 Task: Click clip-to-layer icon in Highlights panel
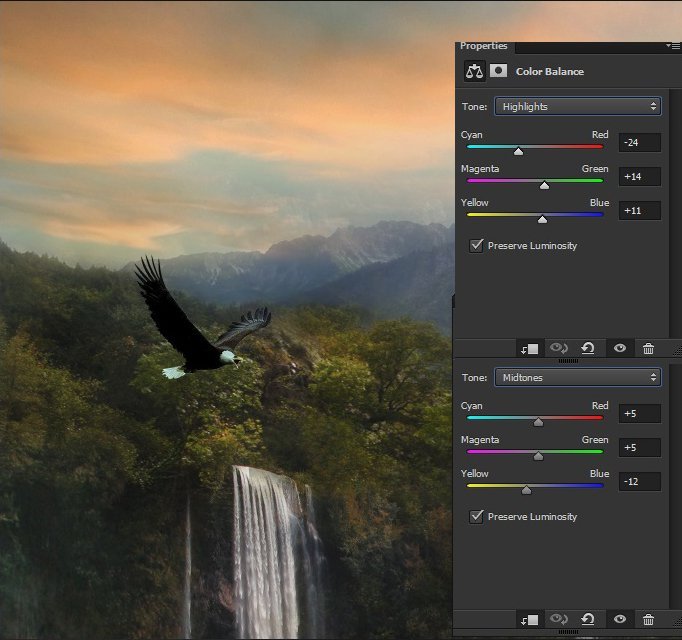tap(528, 348)
